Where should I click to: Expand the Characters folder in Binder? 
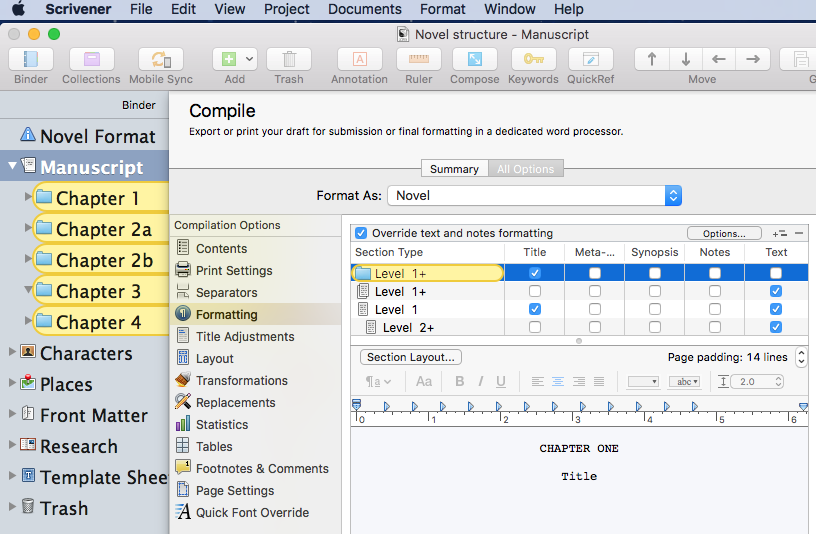tap(12, 352)
